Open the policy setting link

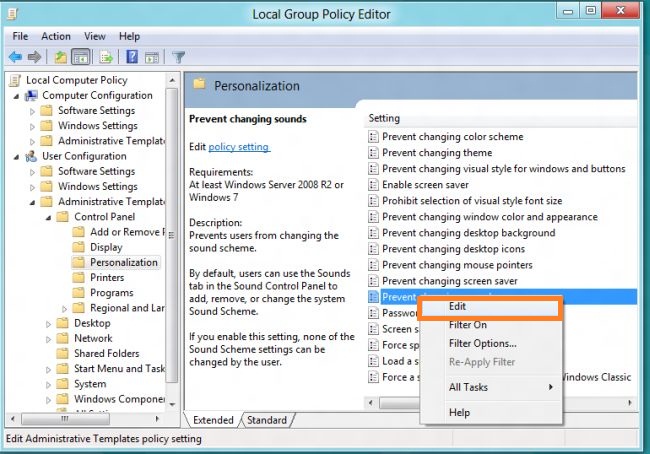click(x=239, y=147)
